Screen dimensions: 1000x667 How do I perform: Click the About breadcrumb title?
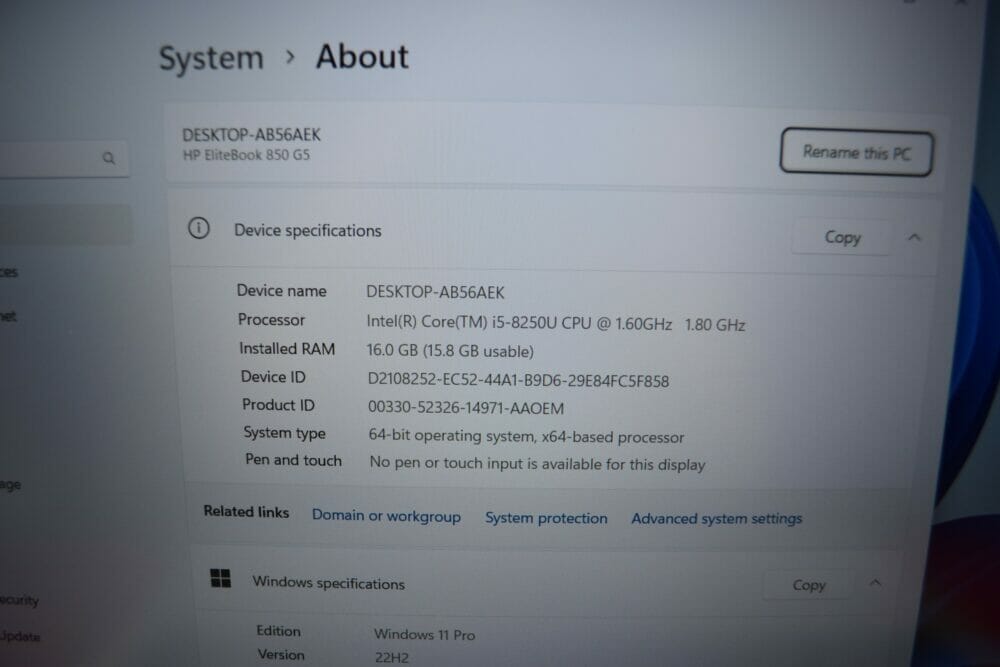tap(362, 57)
